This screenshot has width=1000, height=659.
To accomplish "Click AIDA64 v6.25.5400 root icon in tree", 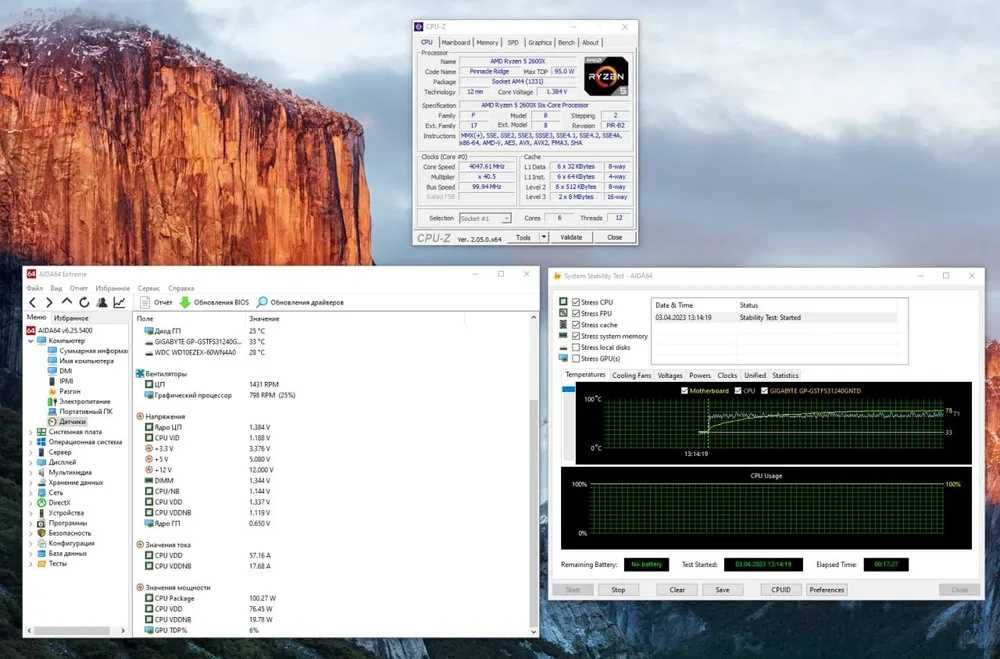I will [31, 330].
